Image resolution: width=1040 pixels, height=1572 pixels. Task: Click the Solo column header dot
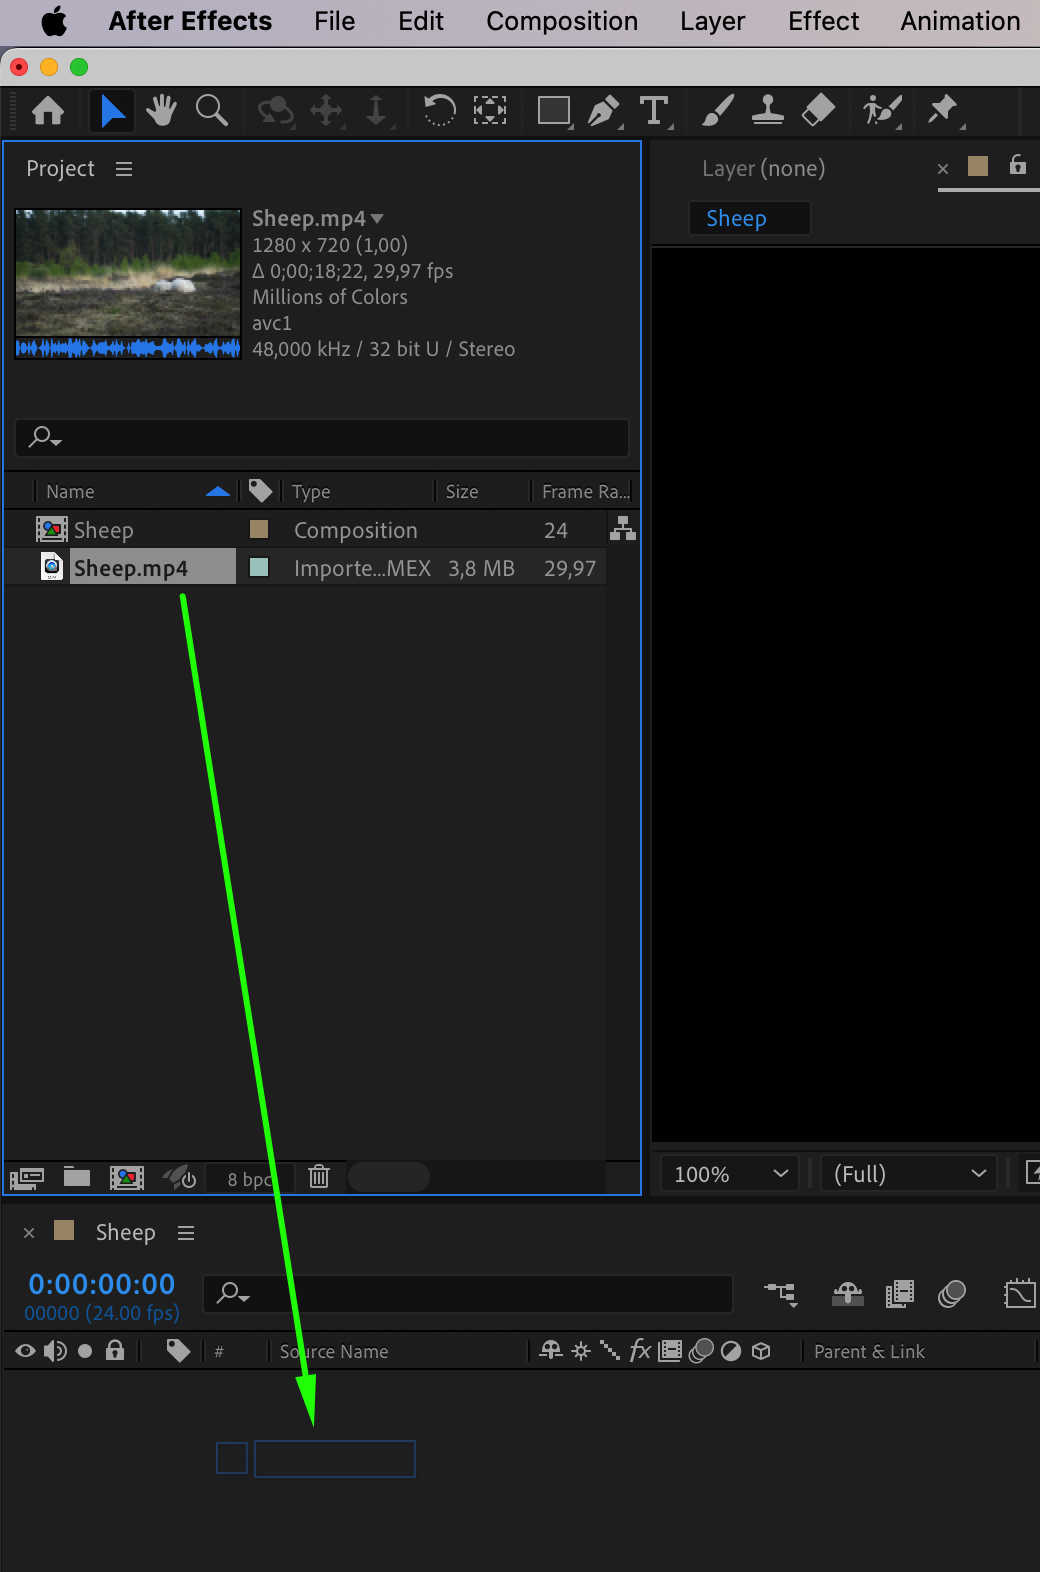tap(85, 1351)
